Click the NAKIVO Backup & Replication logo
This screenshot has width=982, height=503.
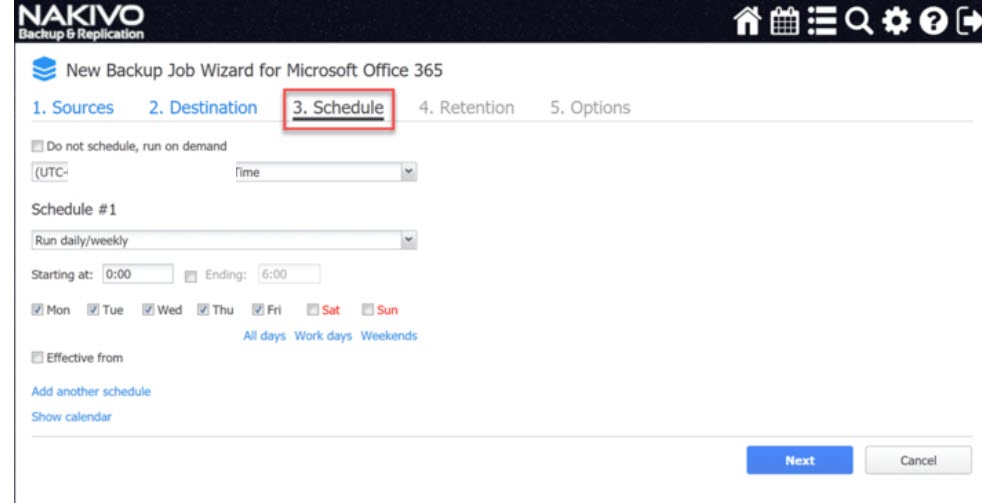(x=81, y=21)
